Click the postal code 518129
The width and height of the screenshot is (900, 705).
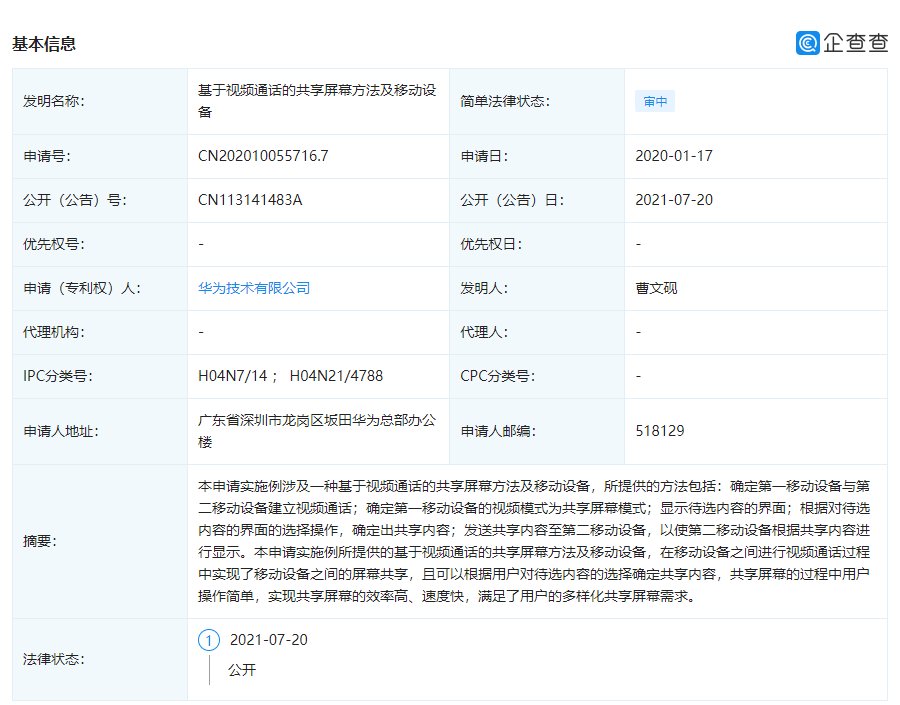[x=660, y=431]
